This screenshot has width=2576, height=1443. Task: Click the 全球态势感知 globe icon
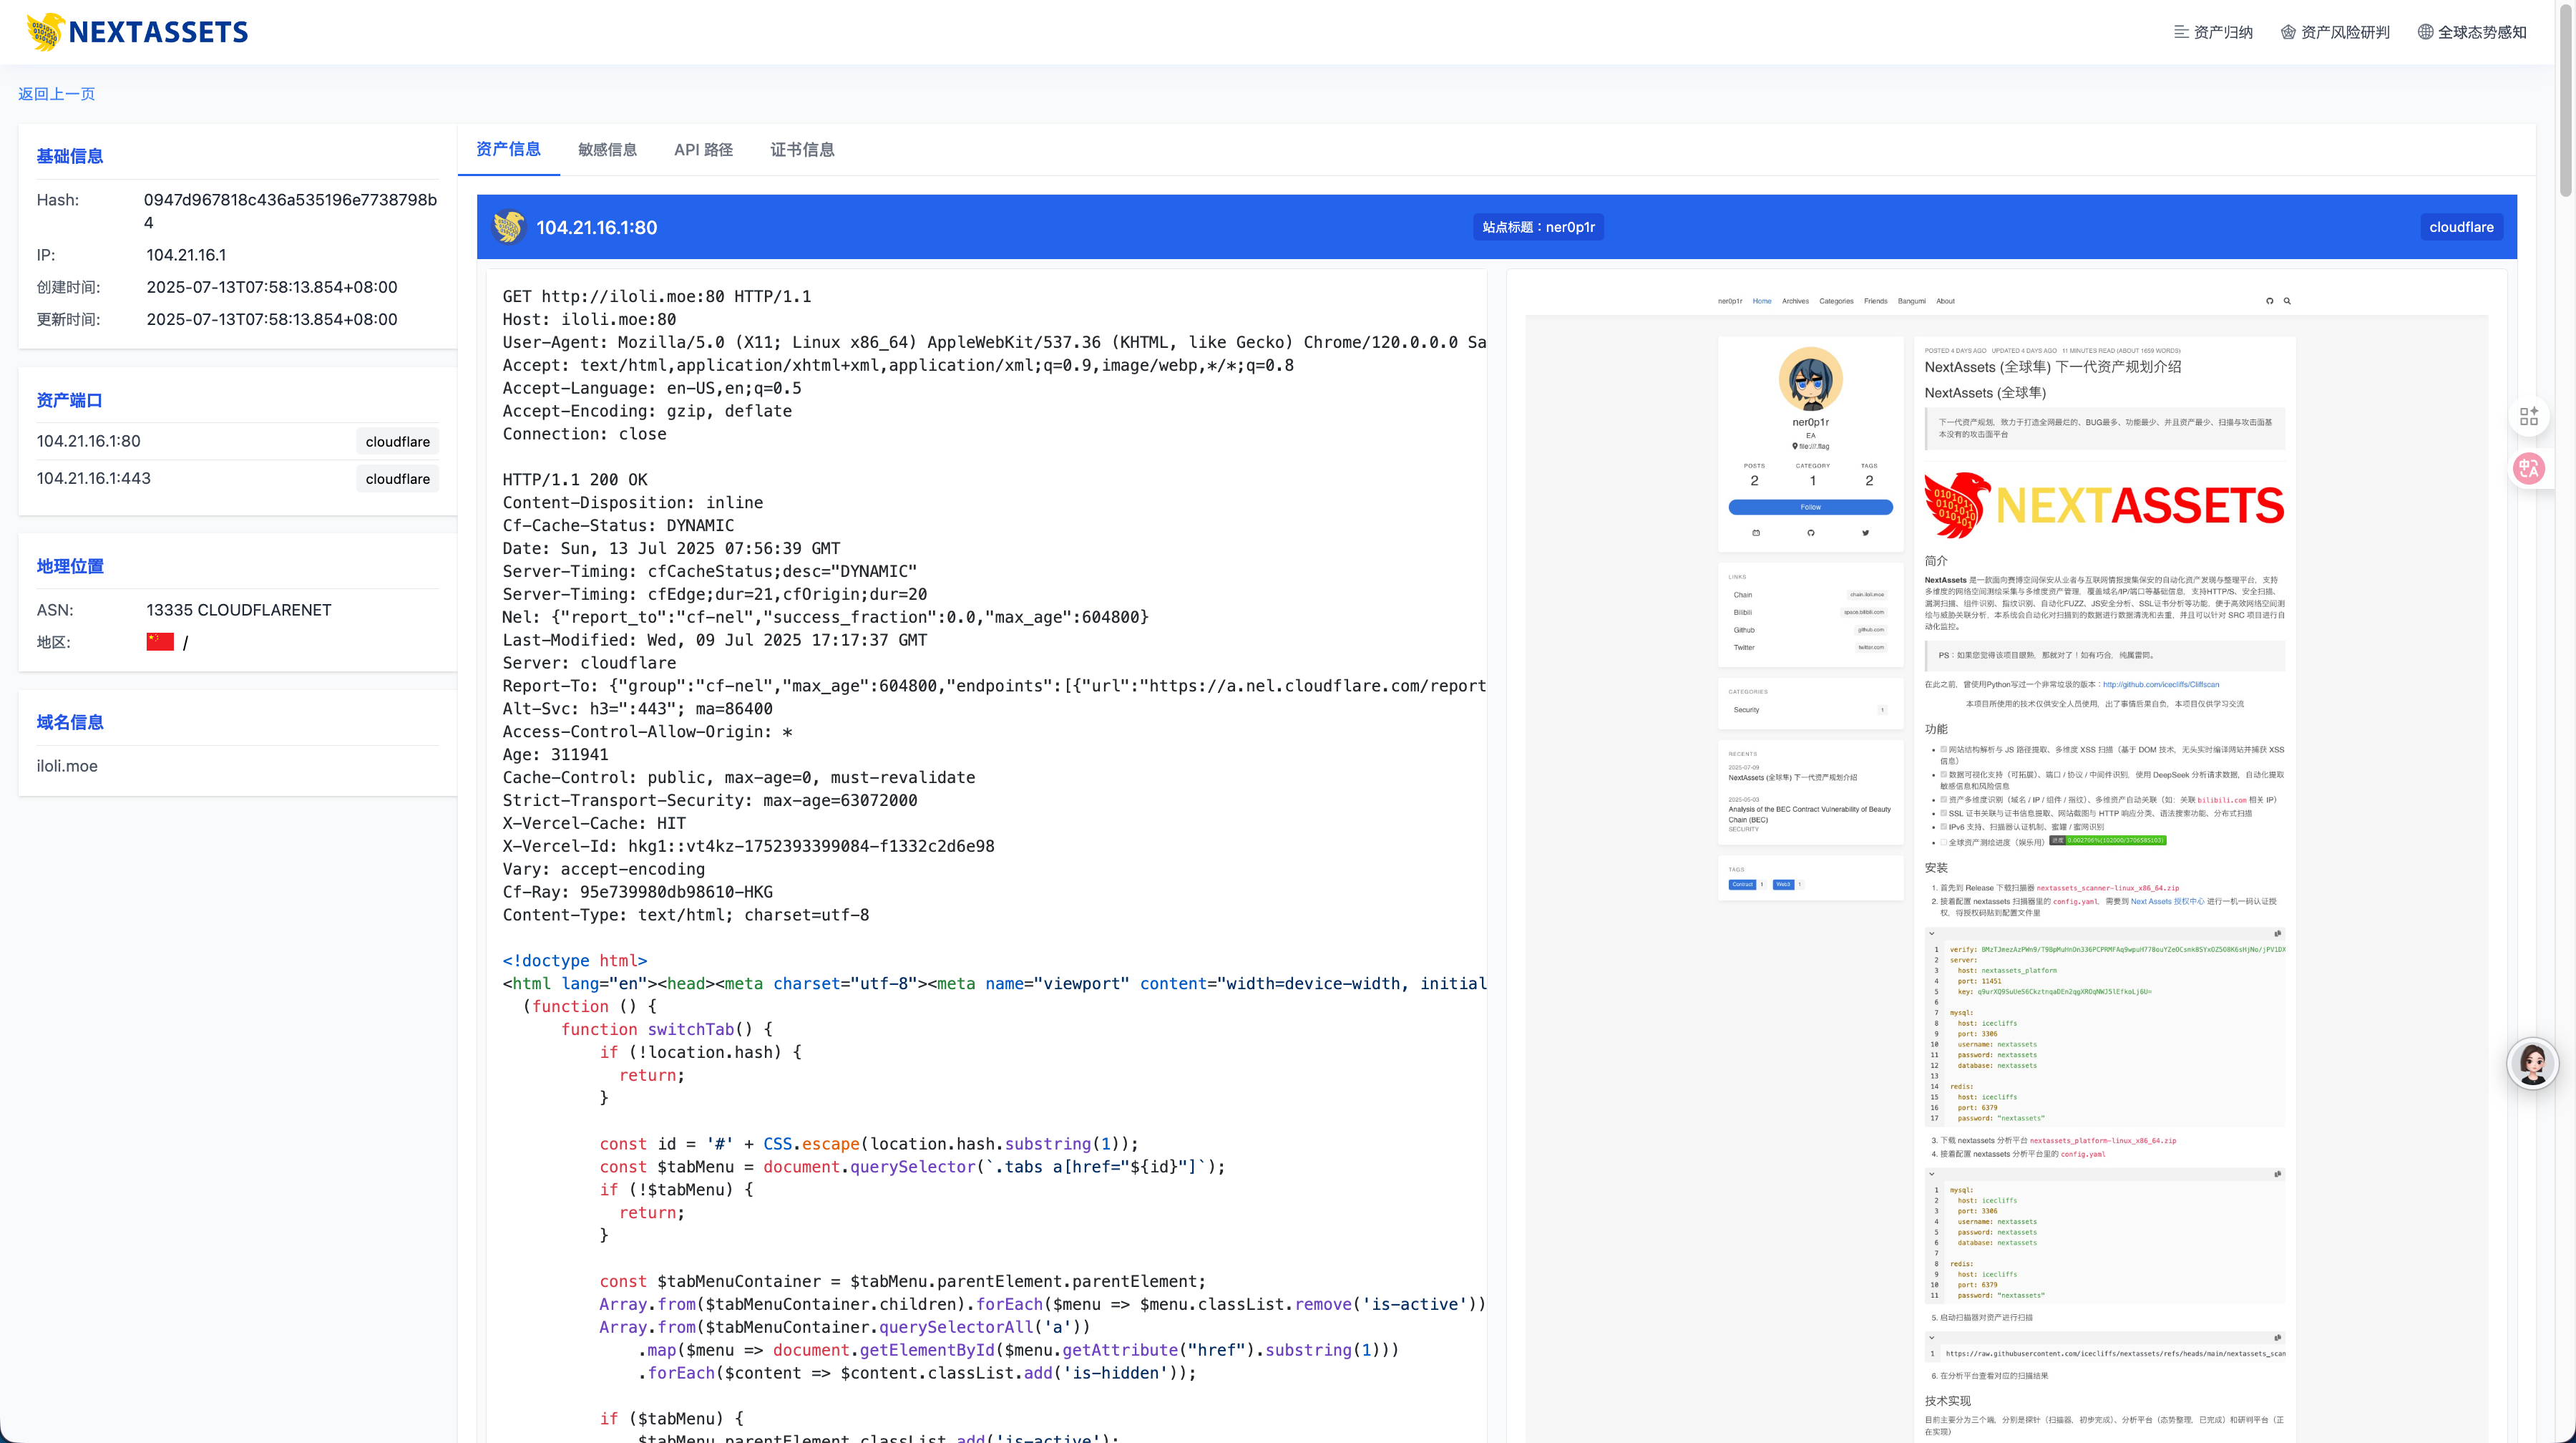coord(2425,32)
